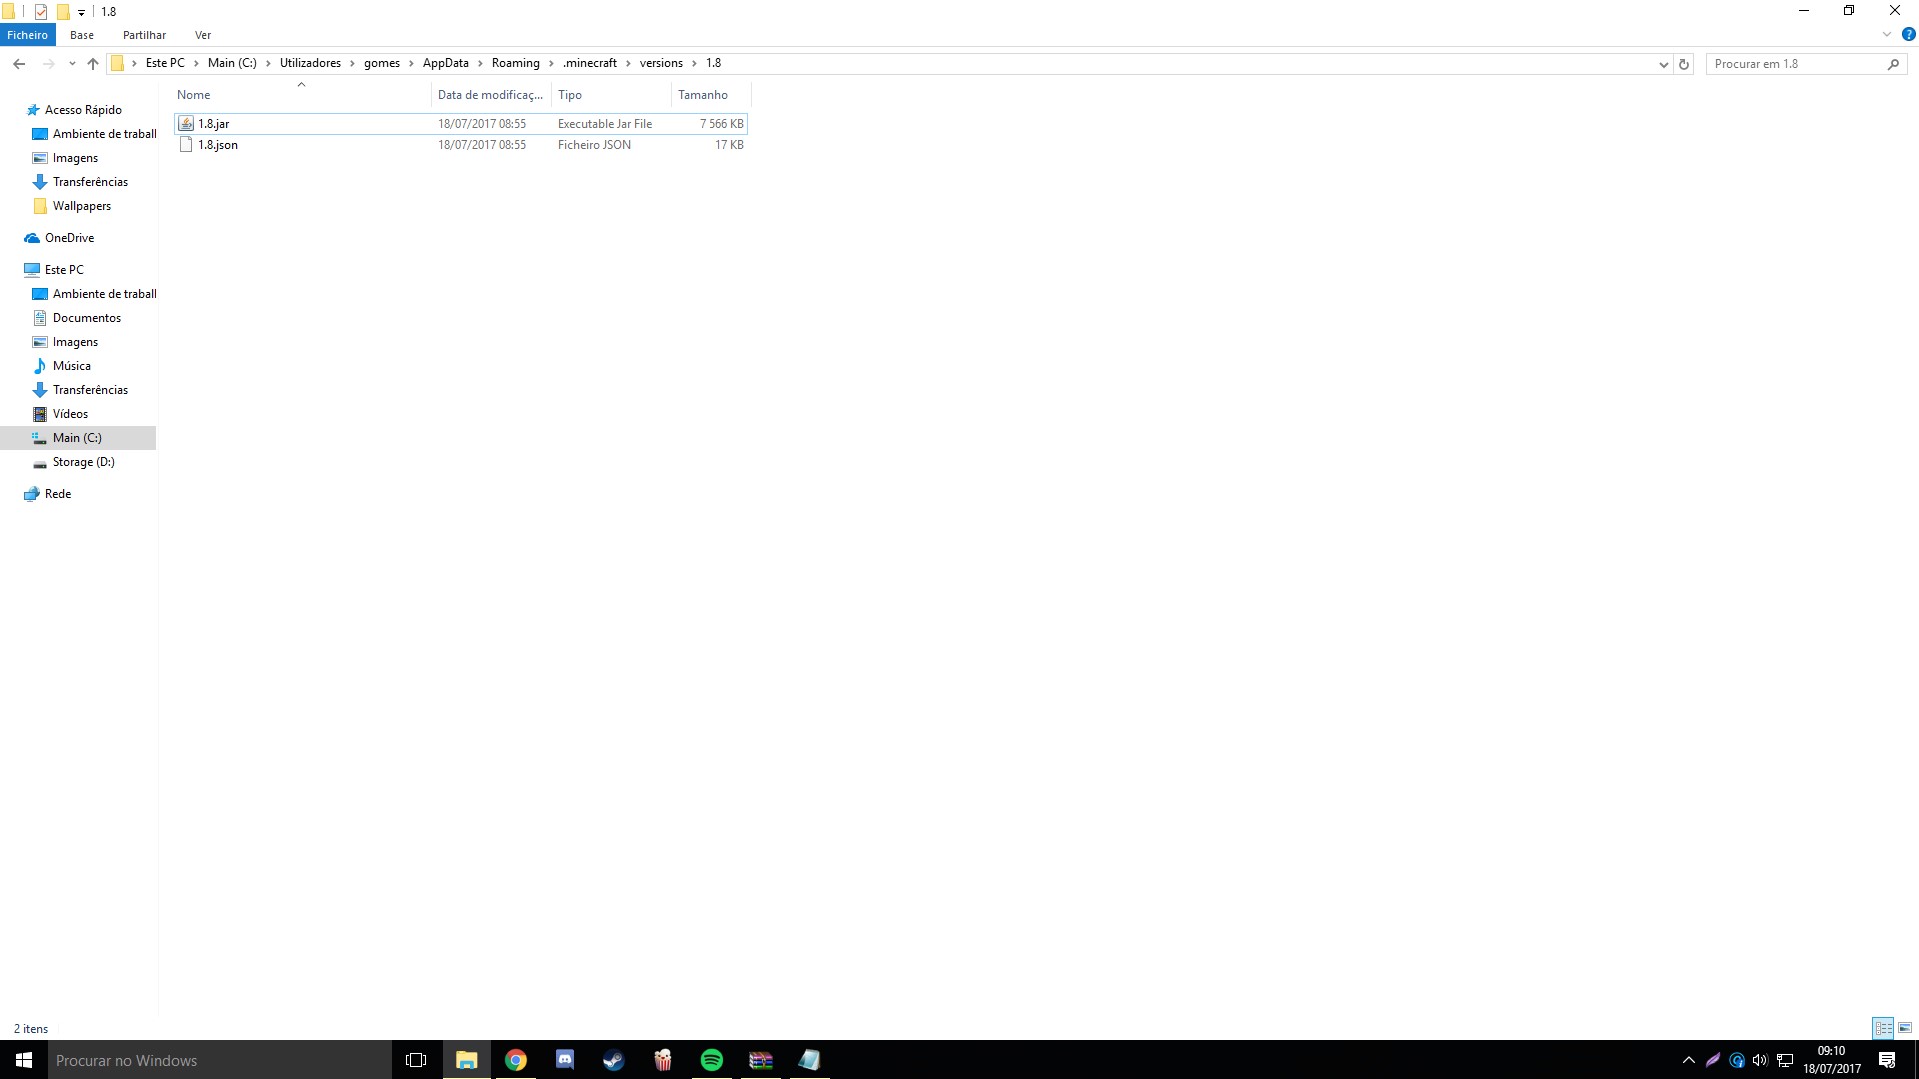The height and width of the screenshot is (1079, 1919).
Task: Open Spotify from taskbar
Action: [x=712, y=1060]
